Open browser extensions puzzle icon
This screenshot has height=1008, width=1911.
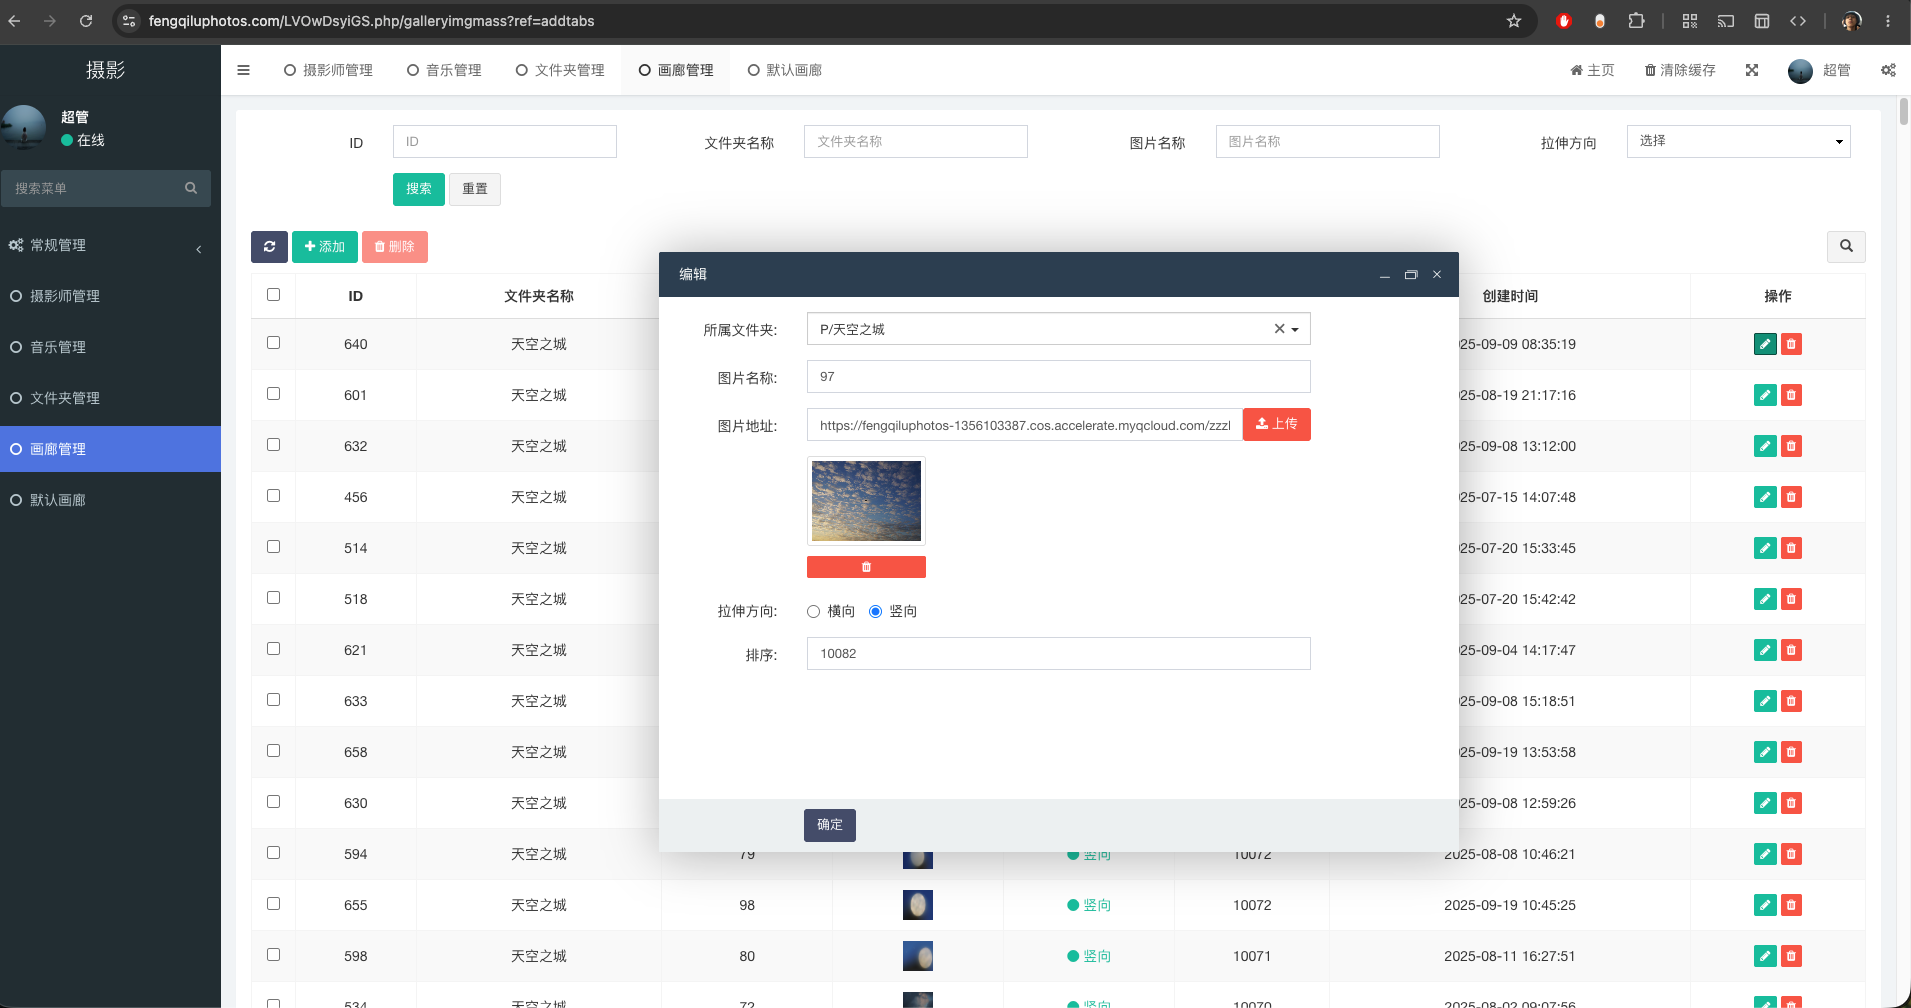click(x=1636, y=21)
